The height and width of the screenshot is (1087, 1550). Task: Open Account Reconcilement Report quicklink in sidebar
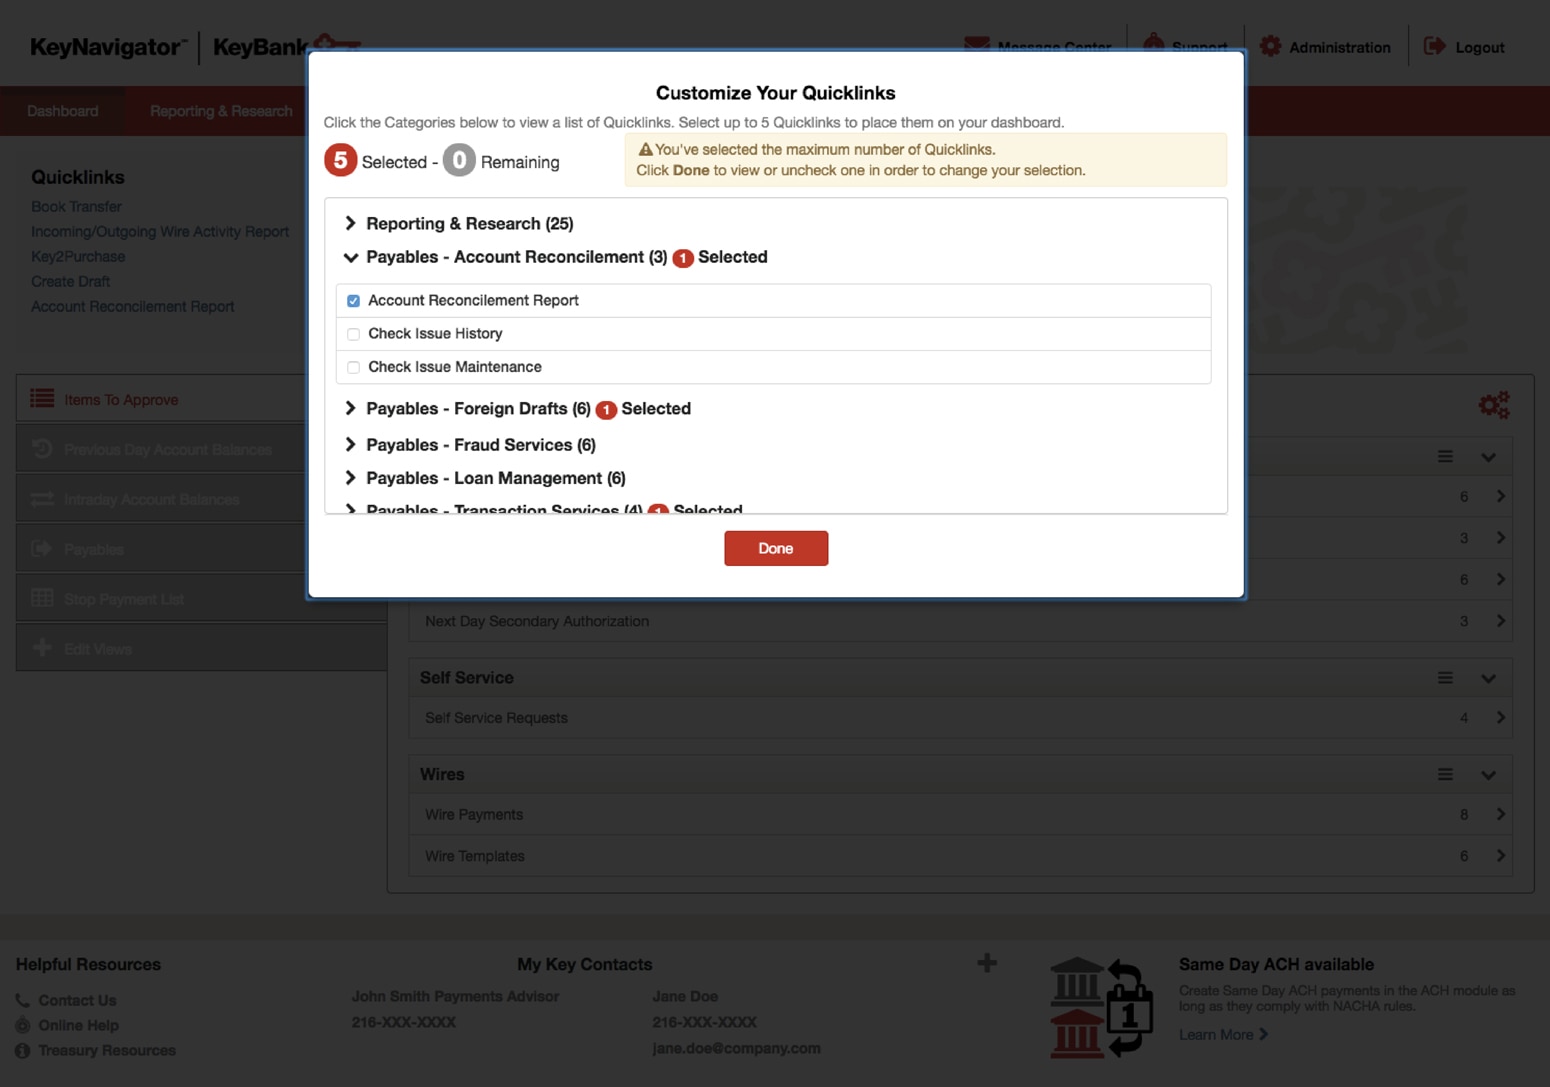tap(132, 306)
